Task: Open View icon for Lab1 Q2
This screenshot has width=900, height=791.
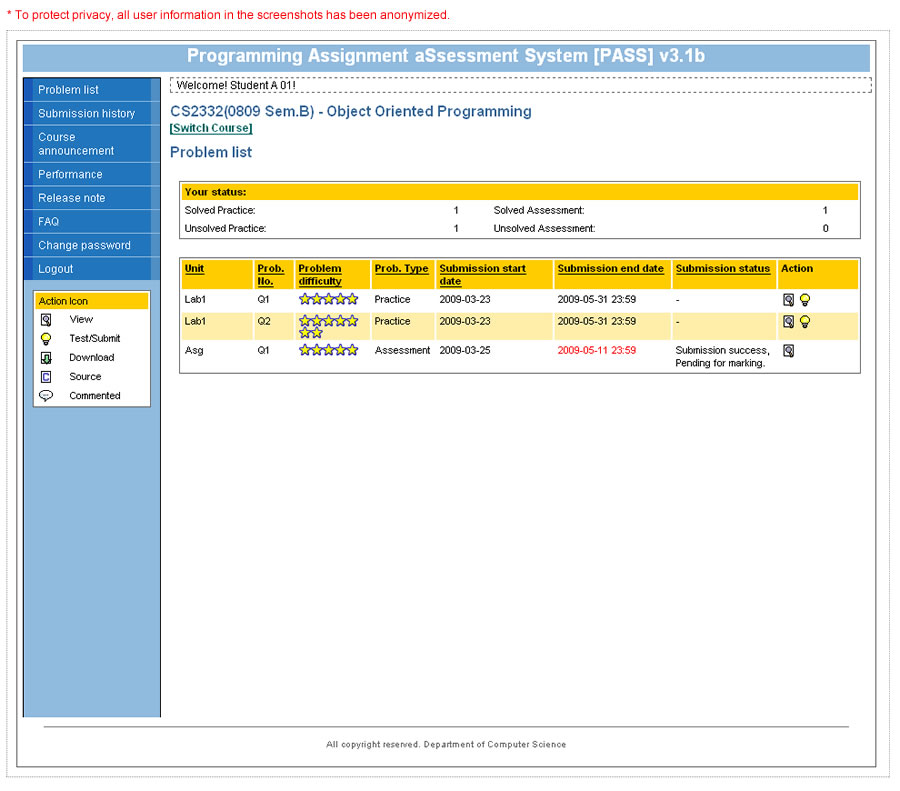Action: (x=788, y=321)
